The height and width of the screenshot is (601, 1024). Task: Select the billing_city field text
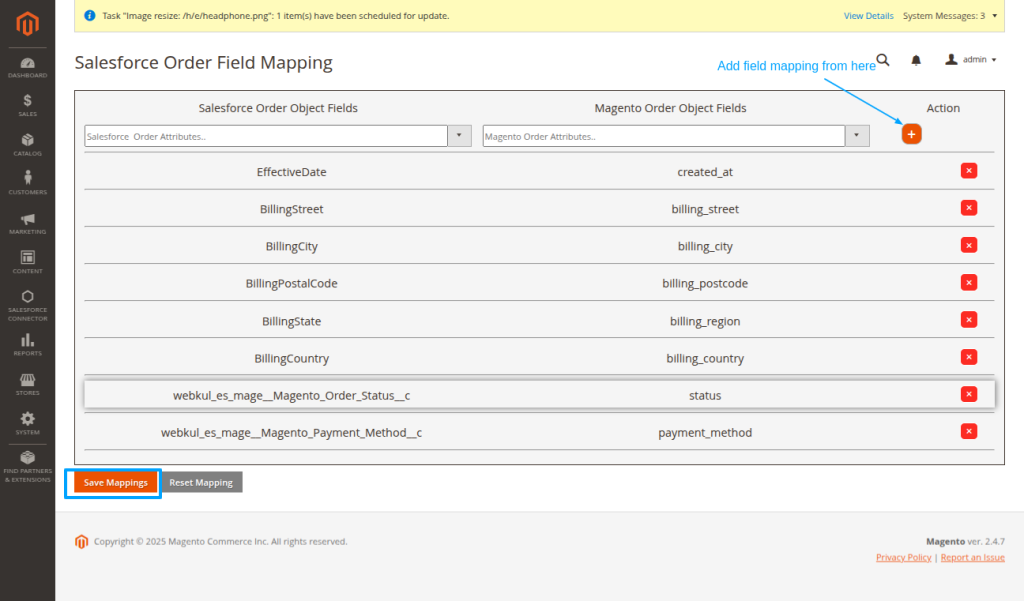pyautogui.click(x=705, y=246)
